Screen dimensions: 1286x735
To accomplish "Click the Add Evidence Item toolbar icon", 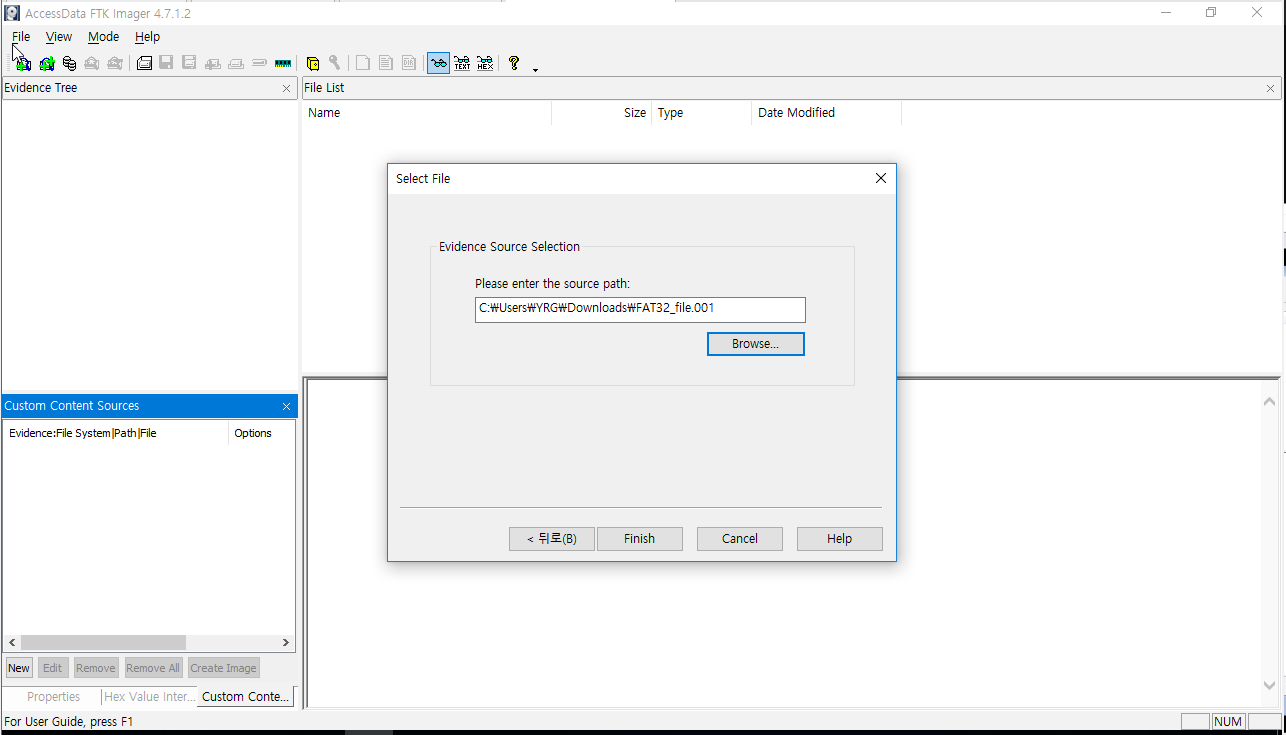I will 22,63.
